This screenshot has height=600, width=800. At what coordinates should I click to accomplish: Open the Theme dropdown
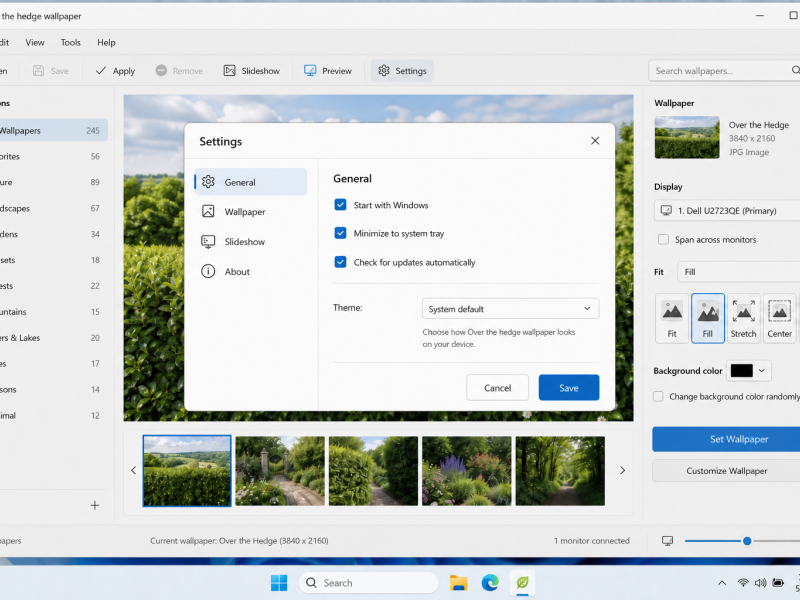click(510, 309)
